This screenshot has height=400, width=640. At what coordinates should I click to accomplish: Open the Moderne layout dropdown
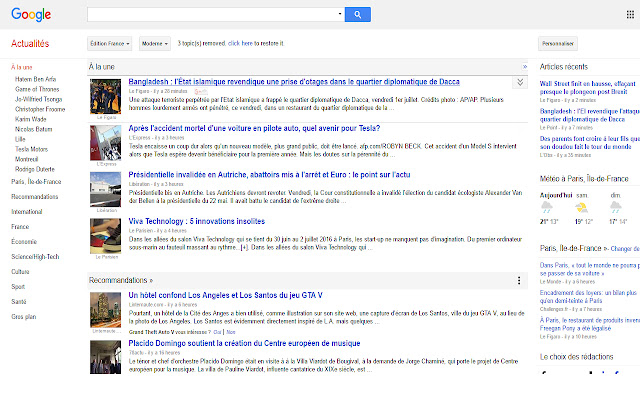pyautogui.click(x=155, y=44)
